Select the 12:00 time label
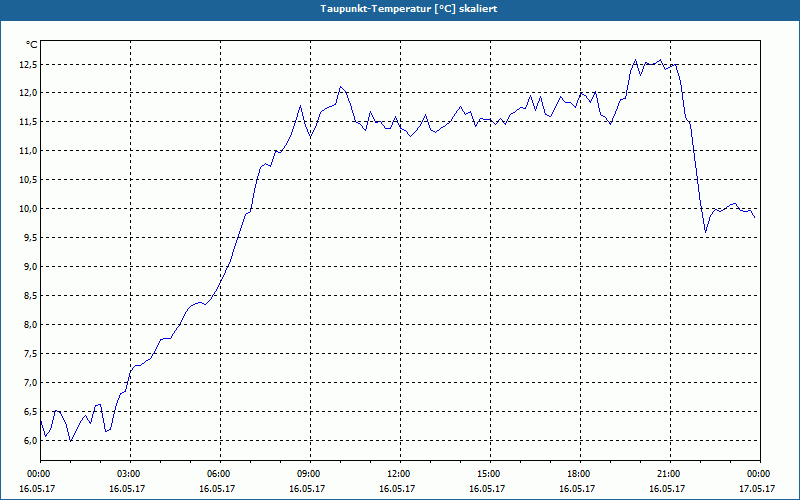The height and width of the screenshot is (500, 800). 400,474
